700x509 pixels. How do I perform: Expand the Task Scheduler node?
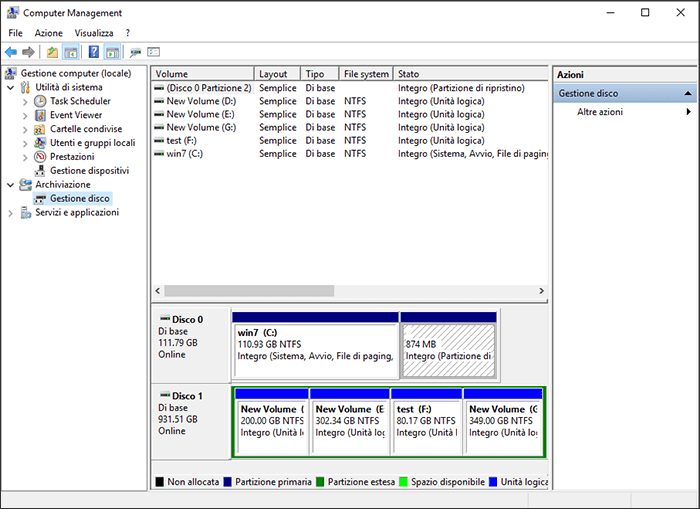(x=25, y=102)
